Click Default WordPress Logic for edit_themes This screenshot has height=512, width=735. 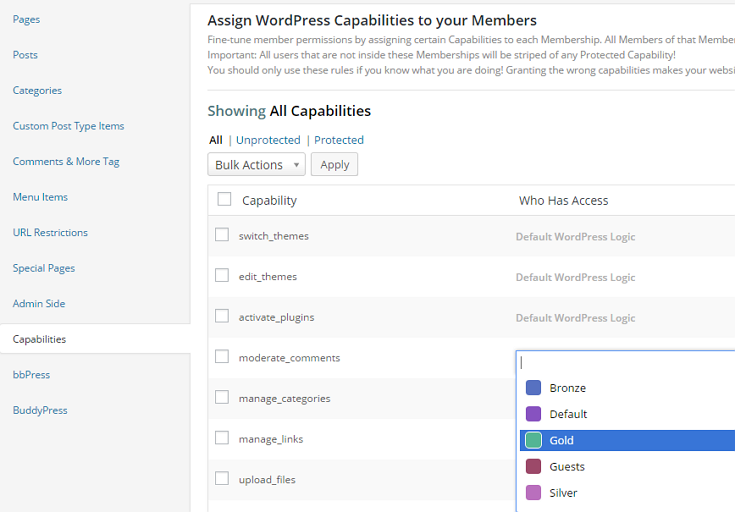tap(576, 278)
